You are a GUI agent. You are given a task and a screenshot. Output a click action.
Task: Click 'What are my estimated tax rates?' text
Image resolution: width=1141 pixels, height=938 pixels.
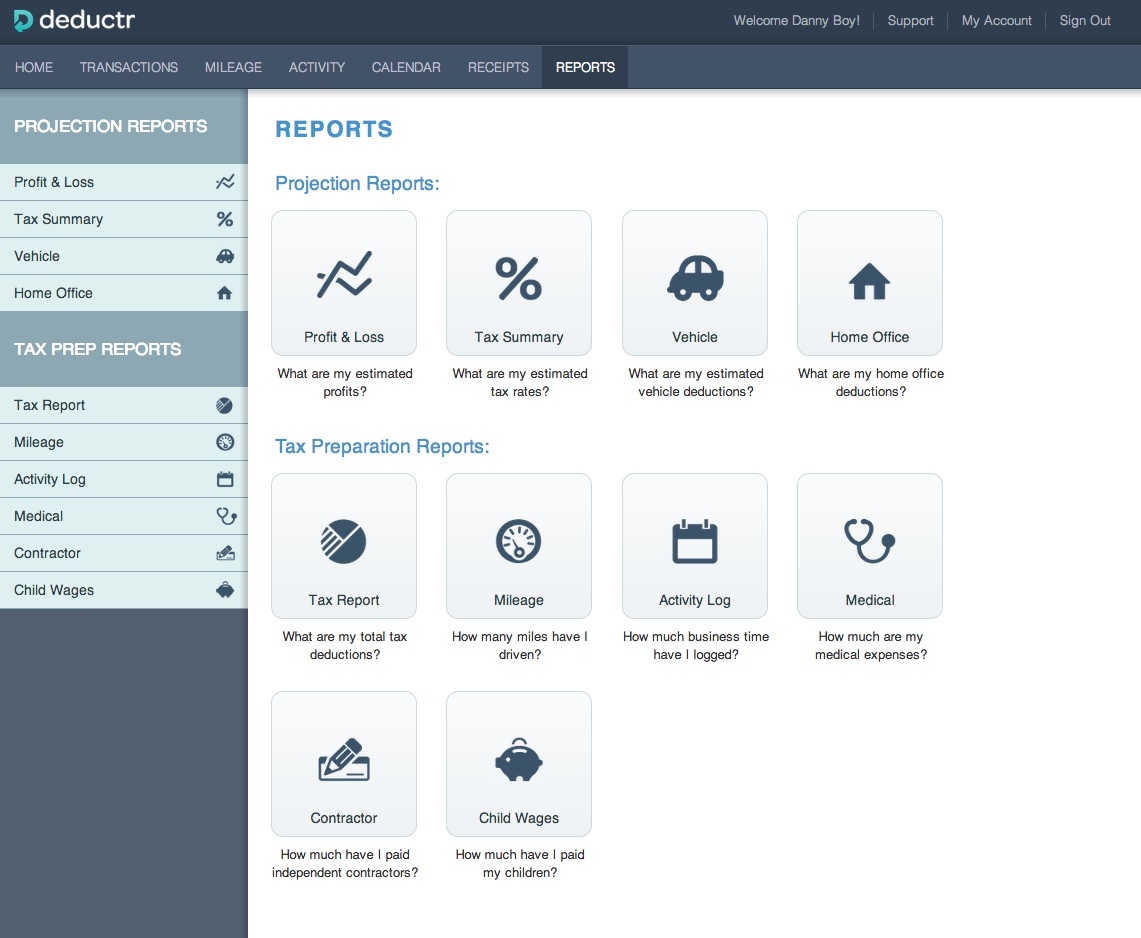point(520,382)
